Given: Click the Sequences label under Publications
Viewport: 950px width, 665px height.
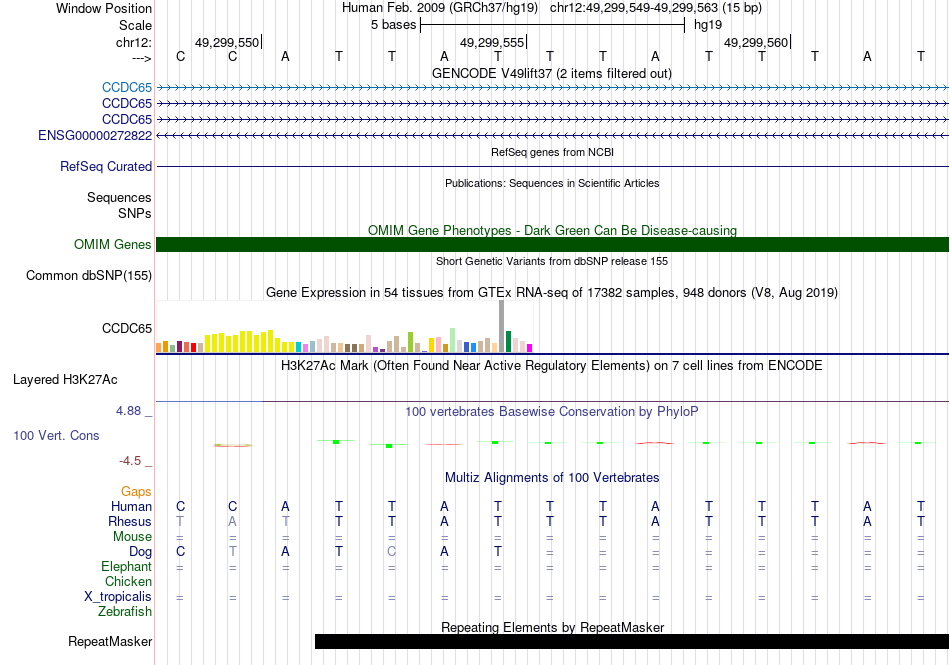Looking at the screenshot, I should click(x=119, y=197).
